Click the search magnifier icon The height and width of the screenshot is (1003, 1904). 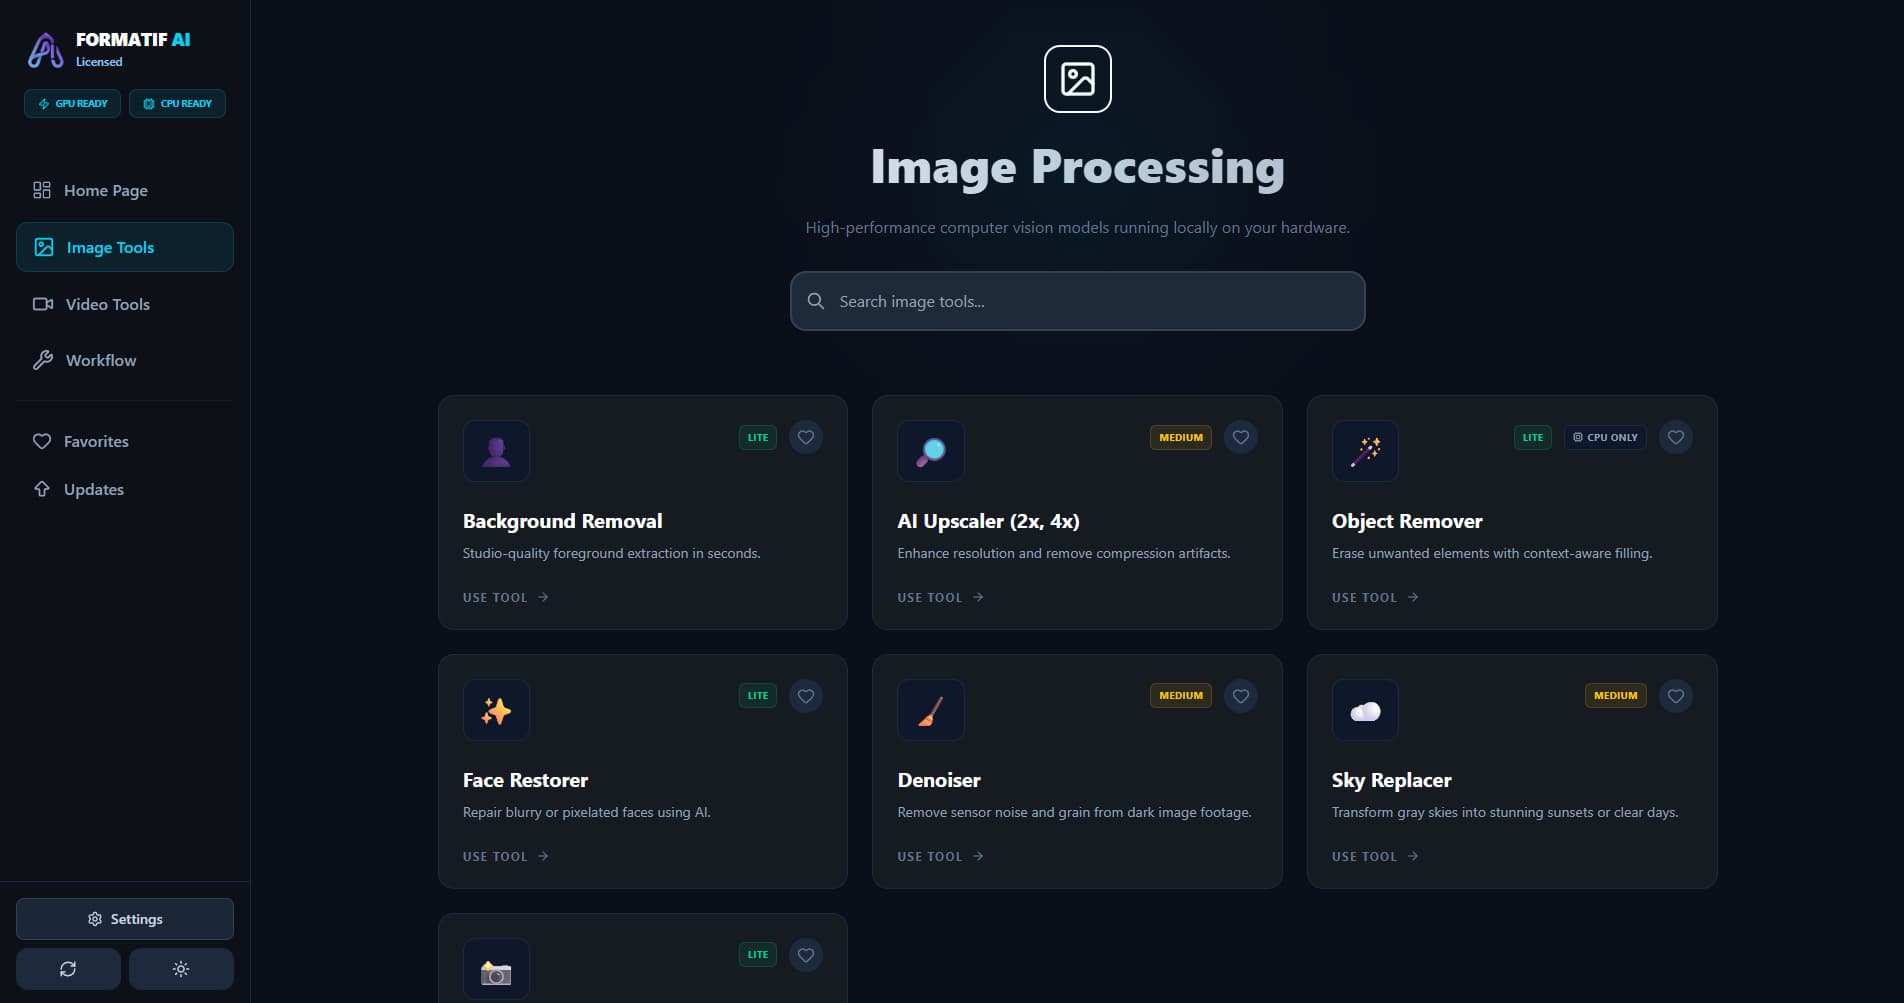coord(816,301)
